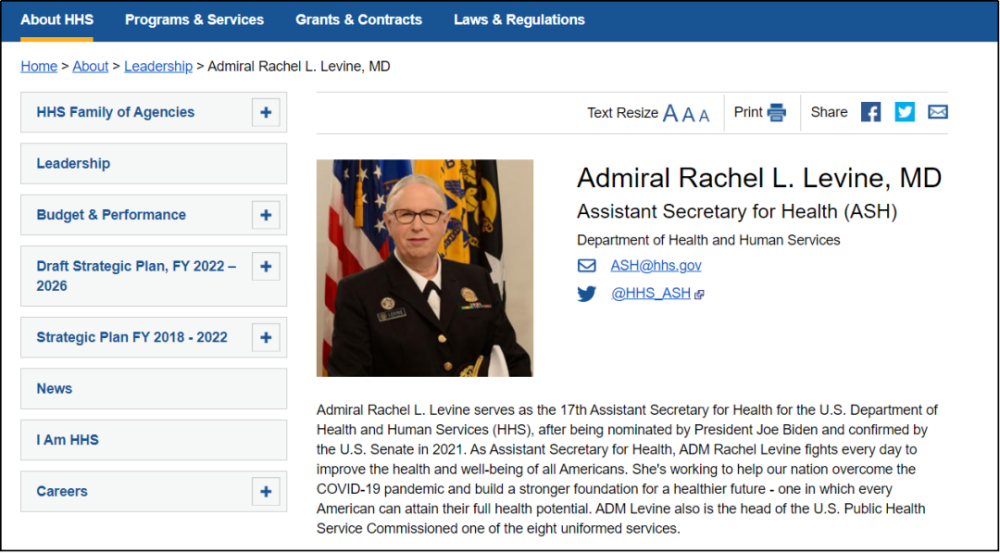Click Text Resize label

[622, 113]
